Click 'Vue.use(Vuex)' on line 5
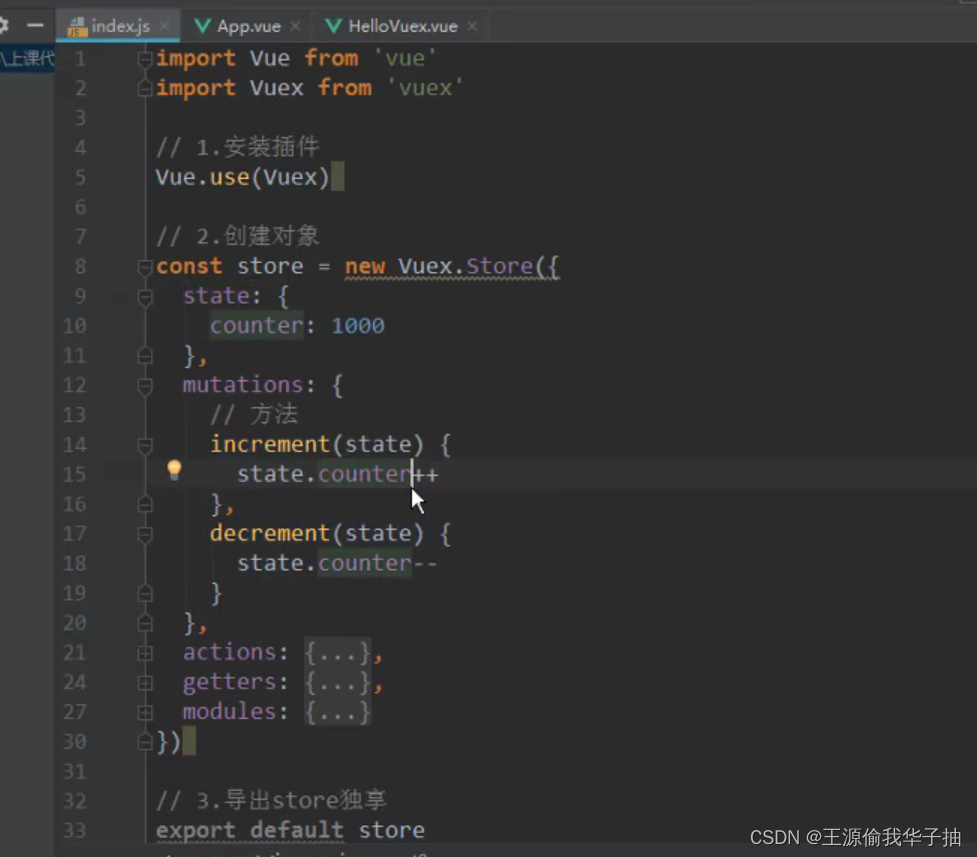The height and width of the screenshot is (857, 977). click(242, 178)
